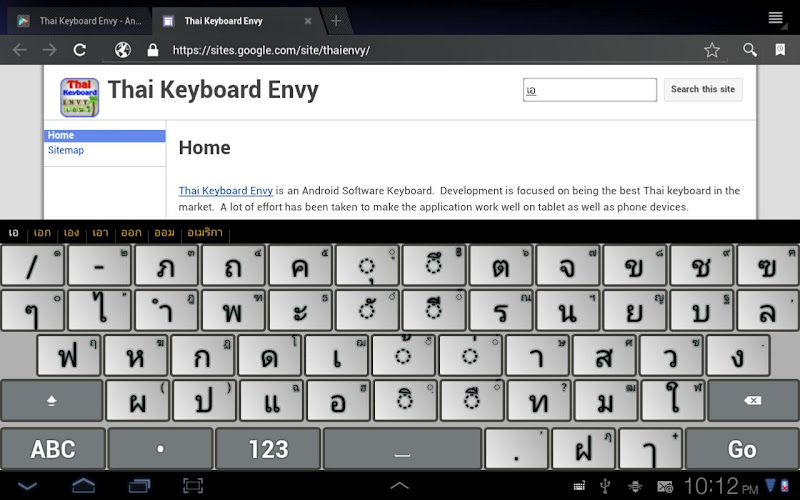Open the recent apps button
800x500 pixels.
(139, 486)
